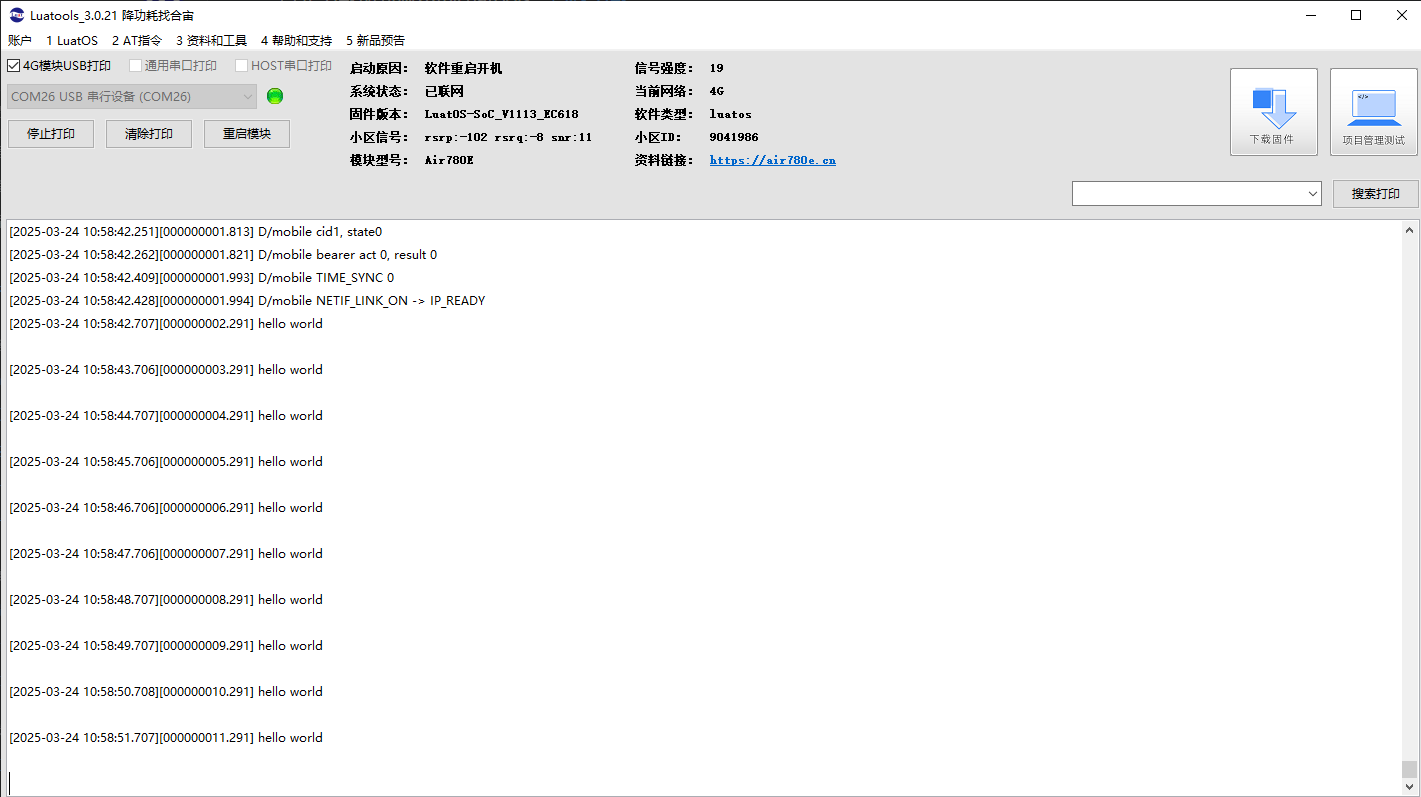Viewport: 1421px width, 797px height.
Task: Click the Luatools app icon in title bar
Action: [x=16, y=15]
